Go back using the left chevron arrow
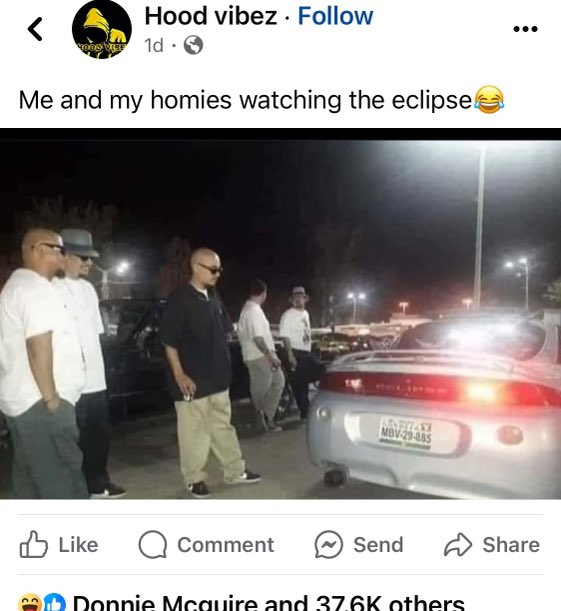This screenshot has height=611, width=561. click(x=35, y=29)
